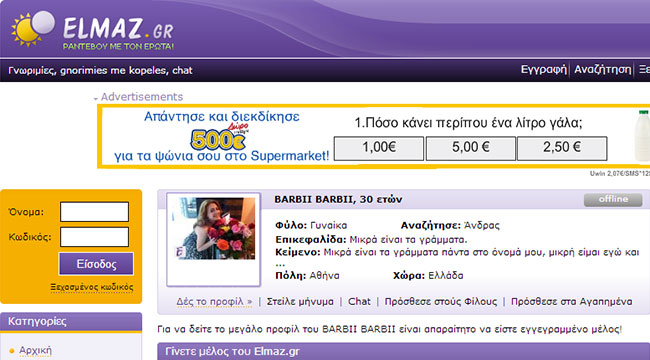This screenshot has height=360, width=650.
Task: Click Πρόσθεσε στα Αγαπημένα link
Action: pos(572,302)
